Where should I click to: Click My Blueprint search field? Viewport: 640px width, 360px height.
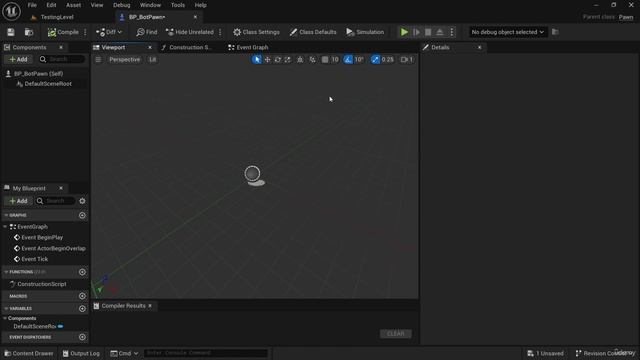(56, 201)
